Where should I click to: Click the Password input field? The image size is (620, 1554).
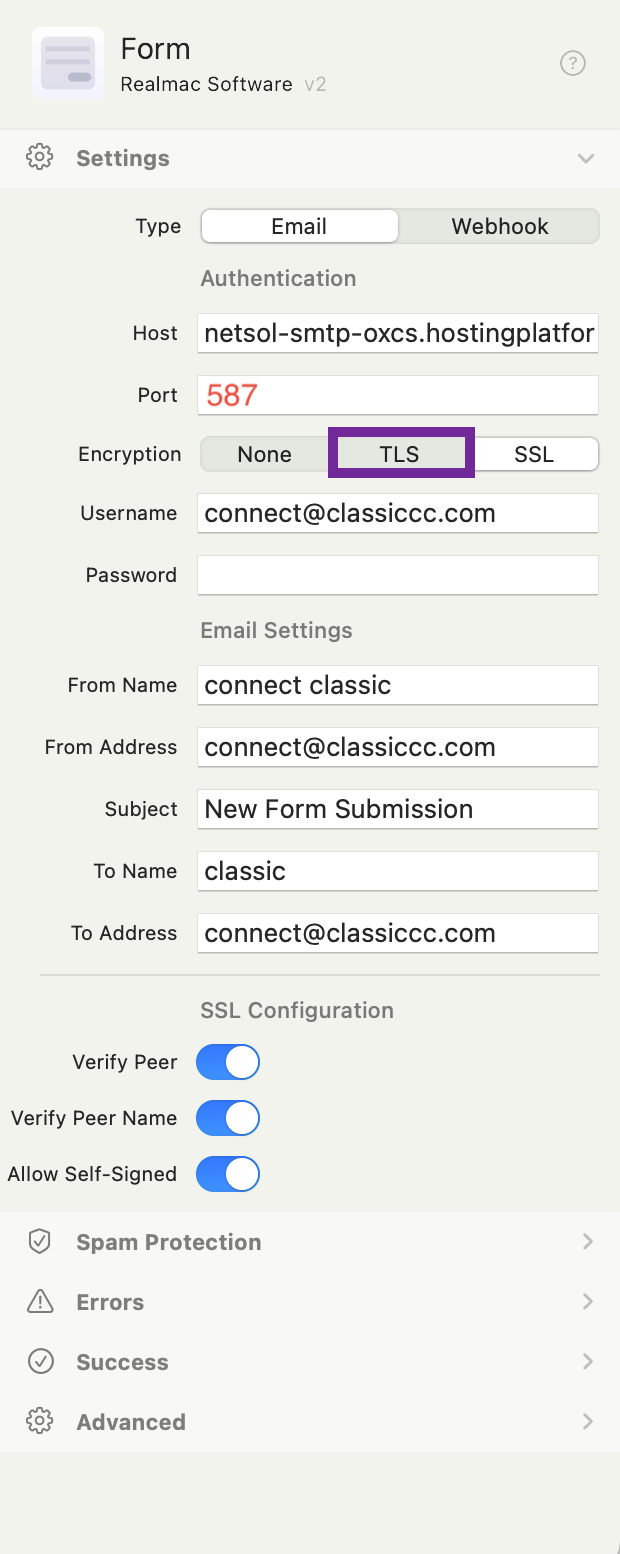[x=398, y=575]
